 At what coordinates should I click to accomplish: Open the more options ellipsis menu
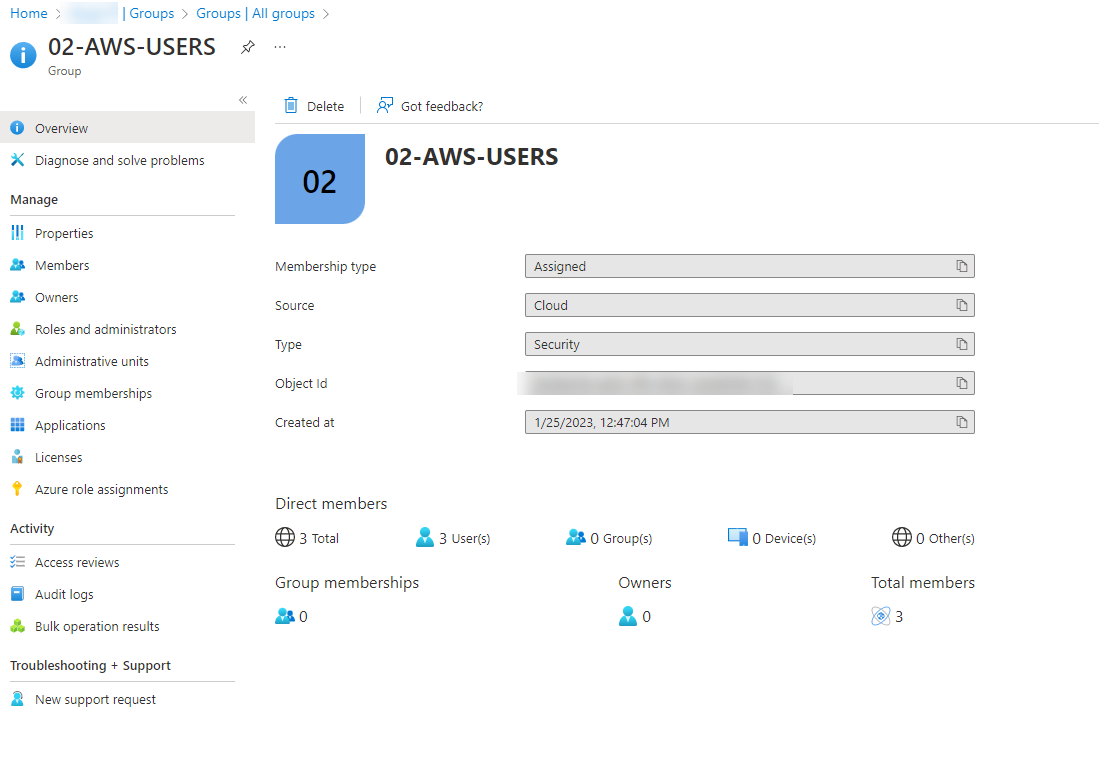(x=280, y=47)
